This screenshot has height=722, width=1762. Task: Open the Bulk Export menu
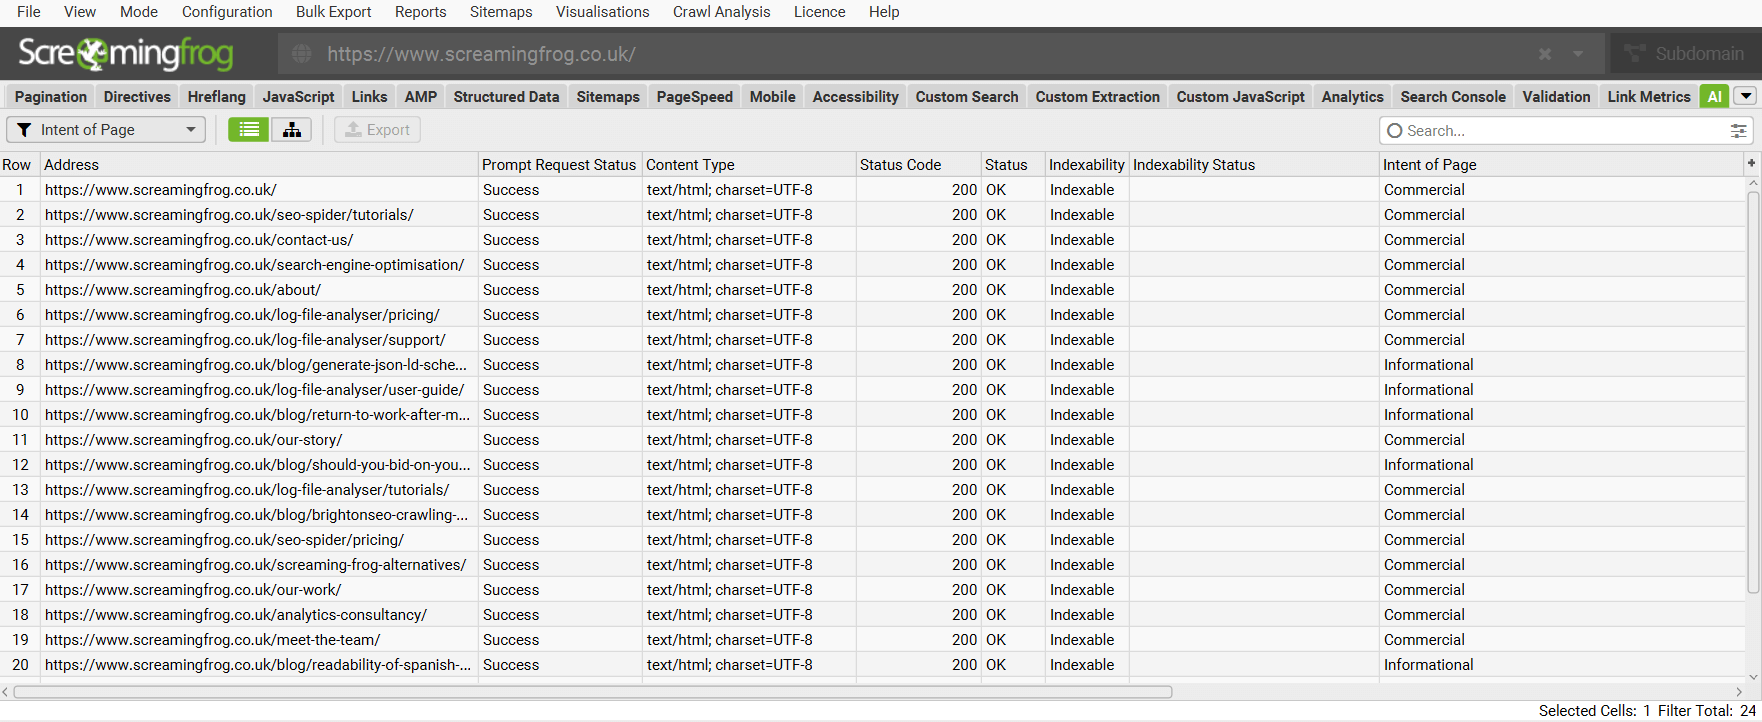coord(333,12)
